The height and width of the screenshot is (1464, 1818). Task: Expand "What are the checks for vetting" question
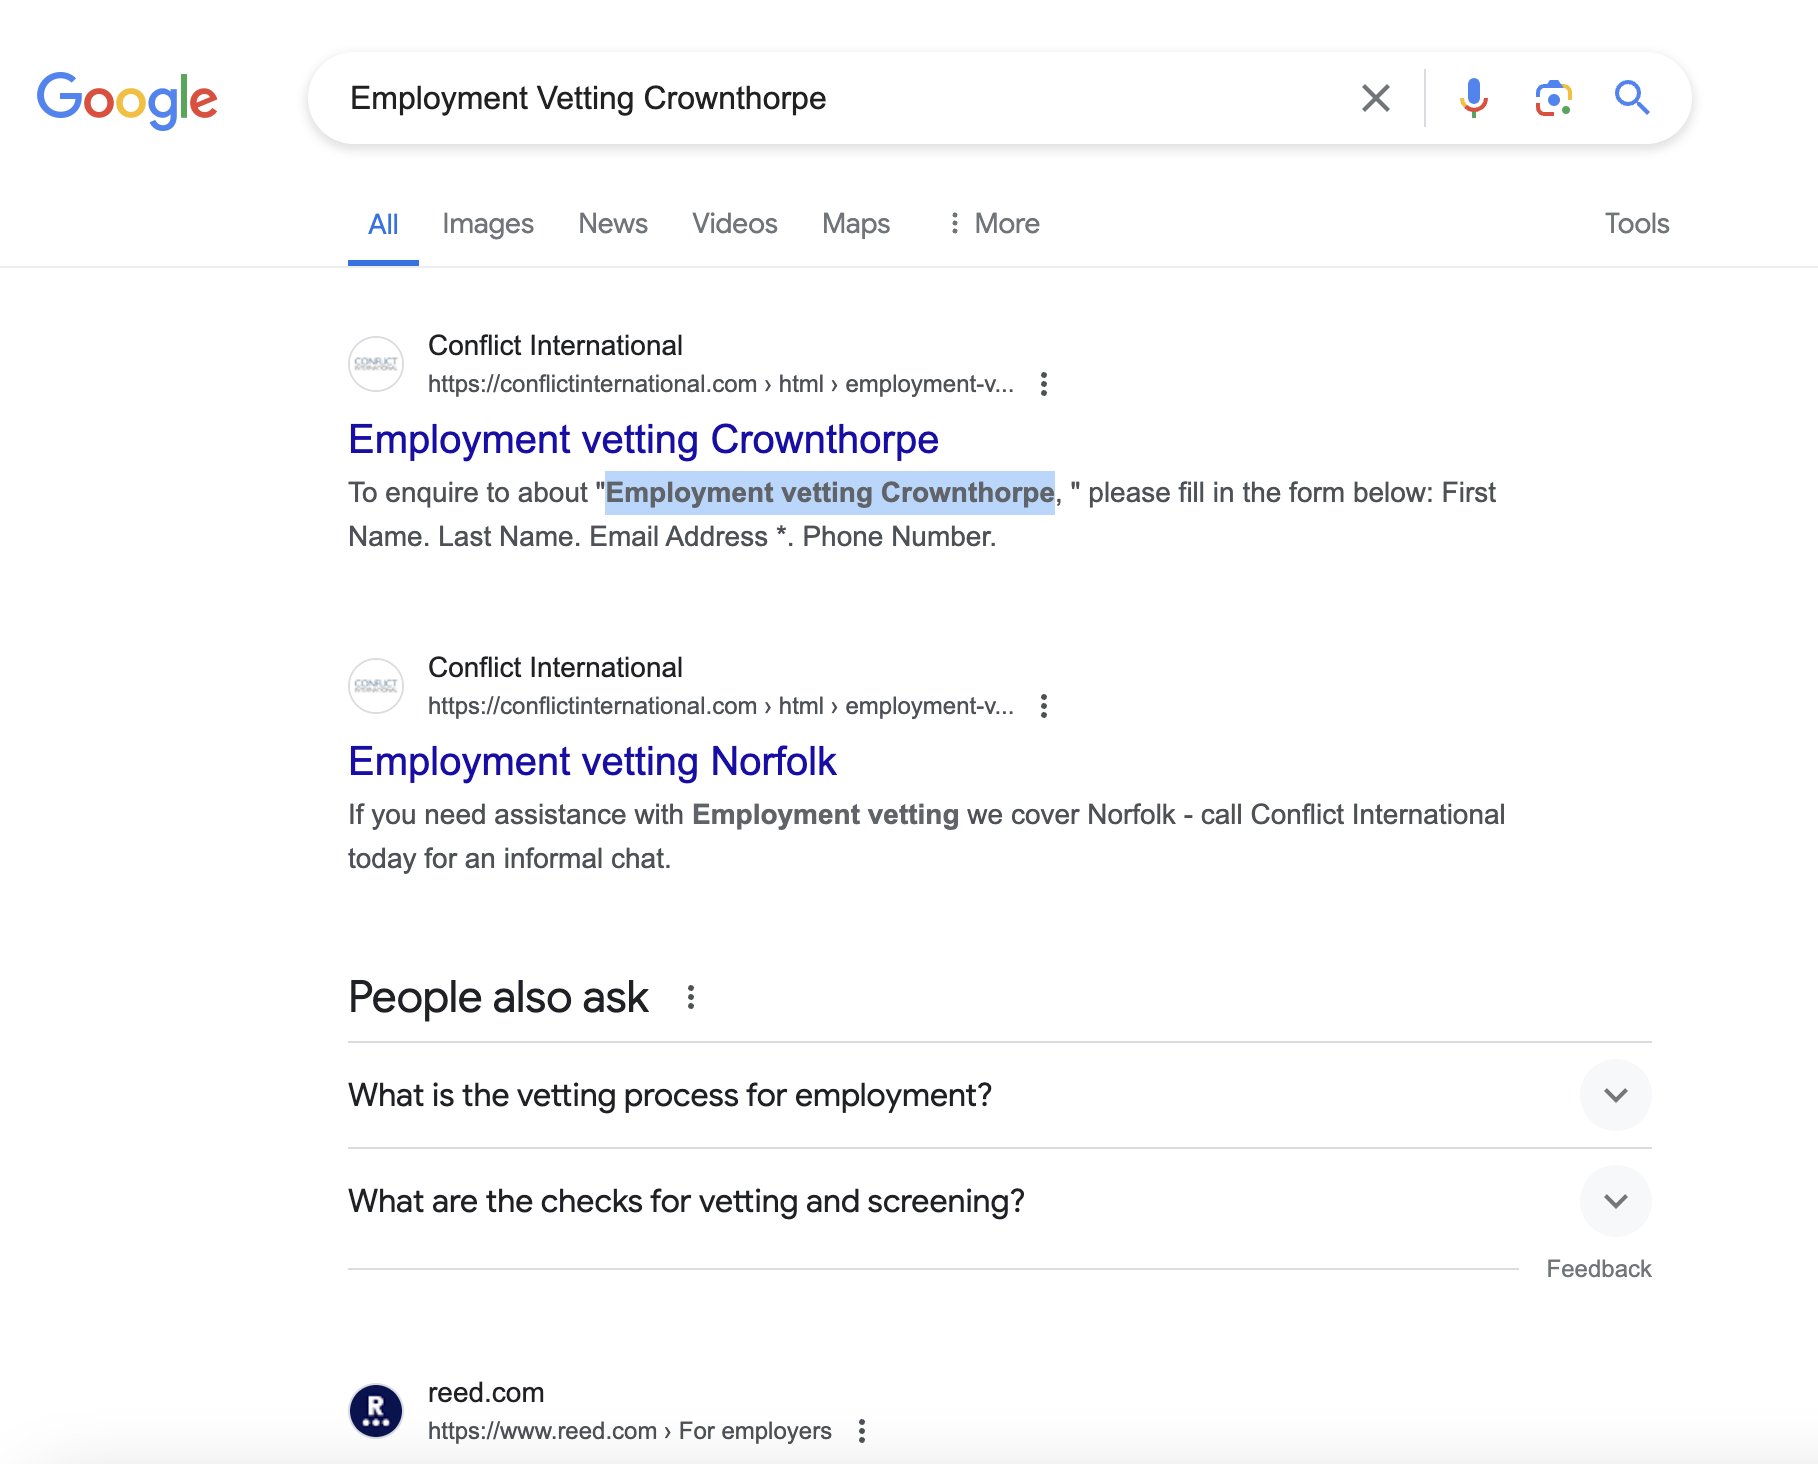tap(1615, 1201)
